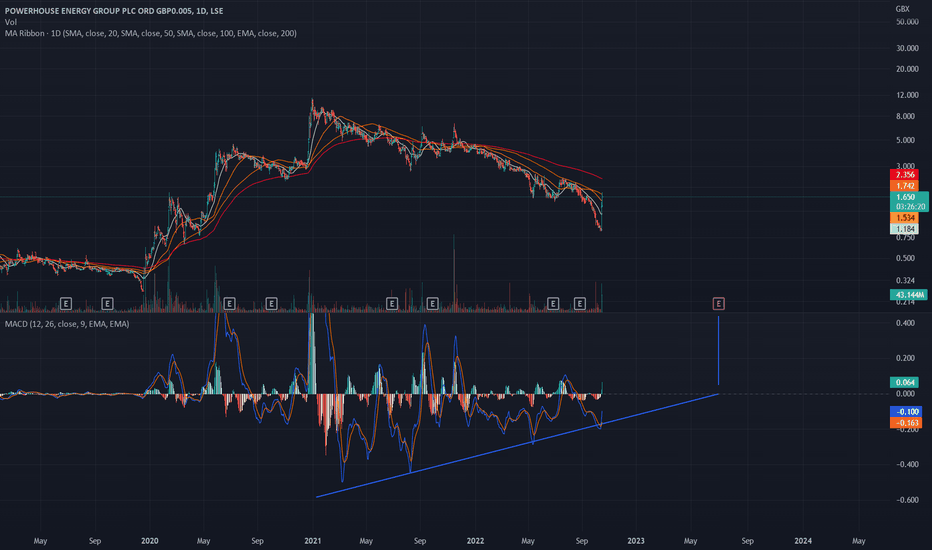Select the MA Ribbon indicator legend
Viewport: 932px width, 550px height.
click(150, 33)
